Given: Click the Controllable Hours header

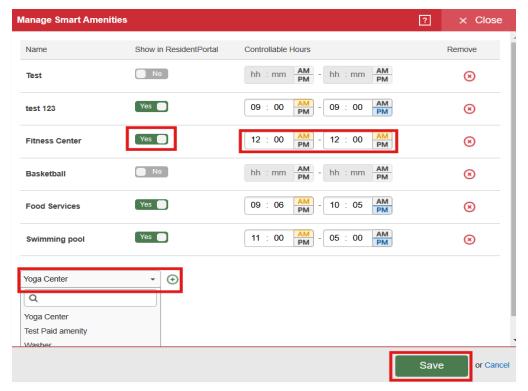Looking at the screenshot, I should click(x=277, y=50).
